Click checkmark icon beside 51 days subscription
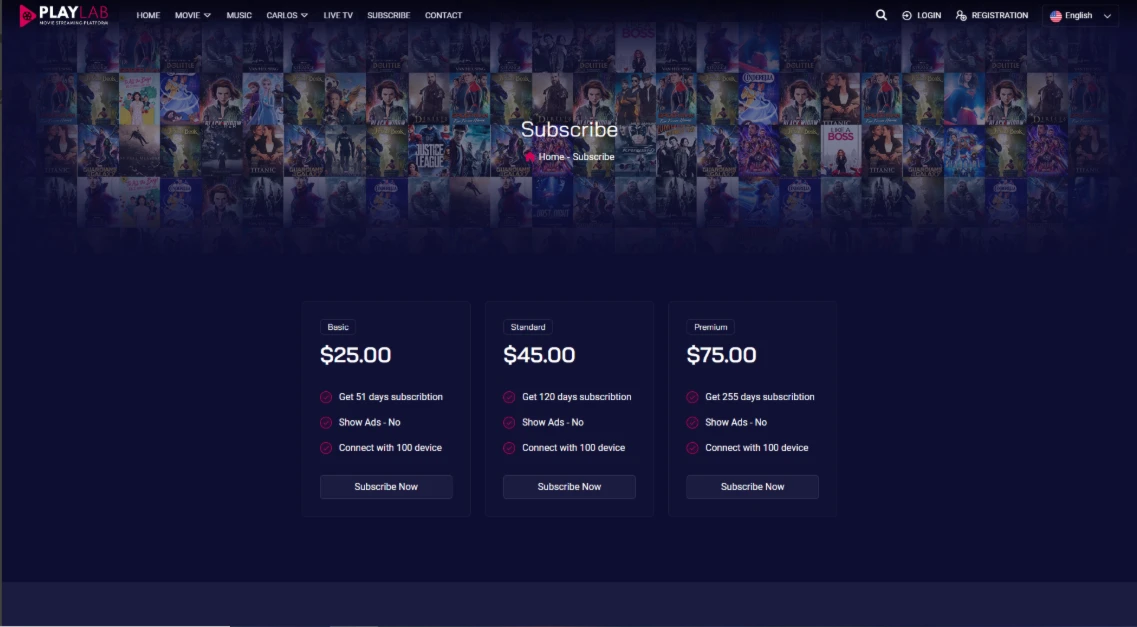Screen dimensions: 1137x627 (x=326, y=396)
